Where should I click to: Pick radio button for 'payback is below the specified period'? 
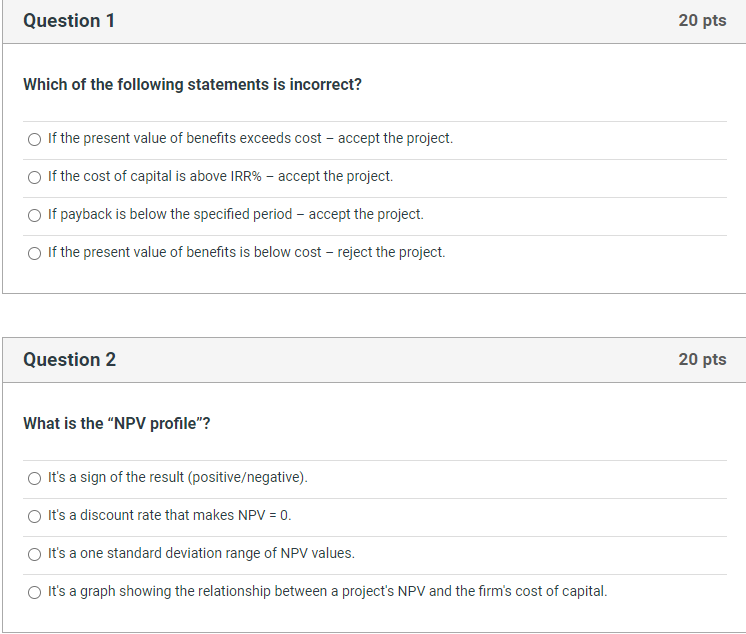35,215
